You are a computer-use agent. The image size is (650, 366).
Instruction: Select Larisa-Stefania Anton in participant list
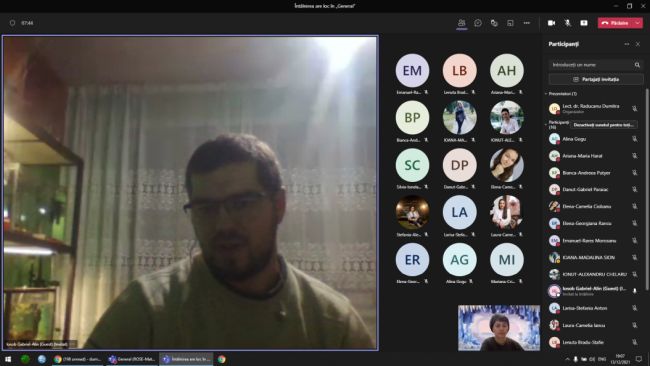[593, 308]
